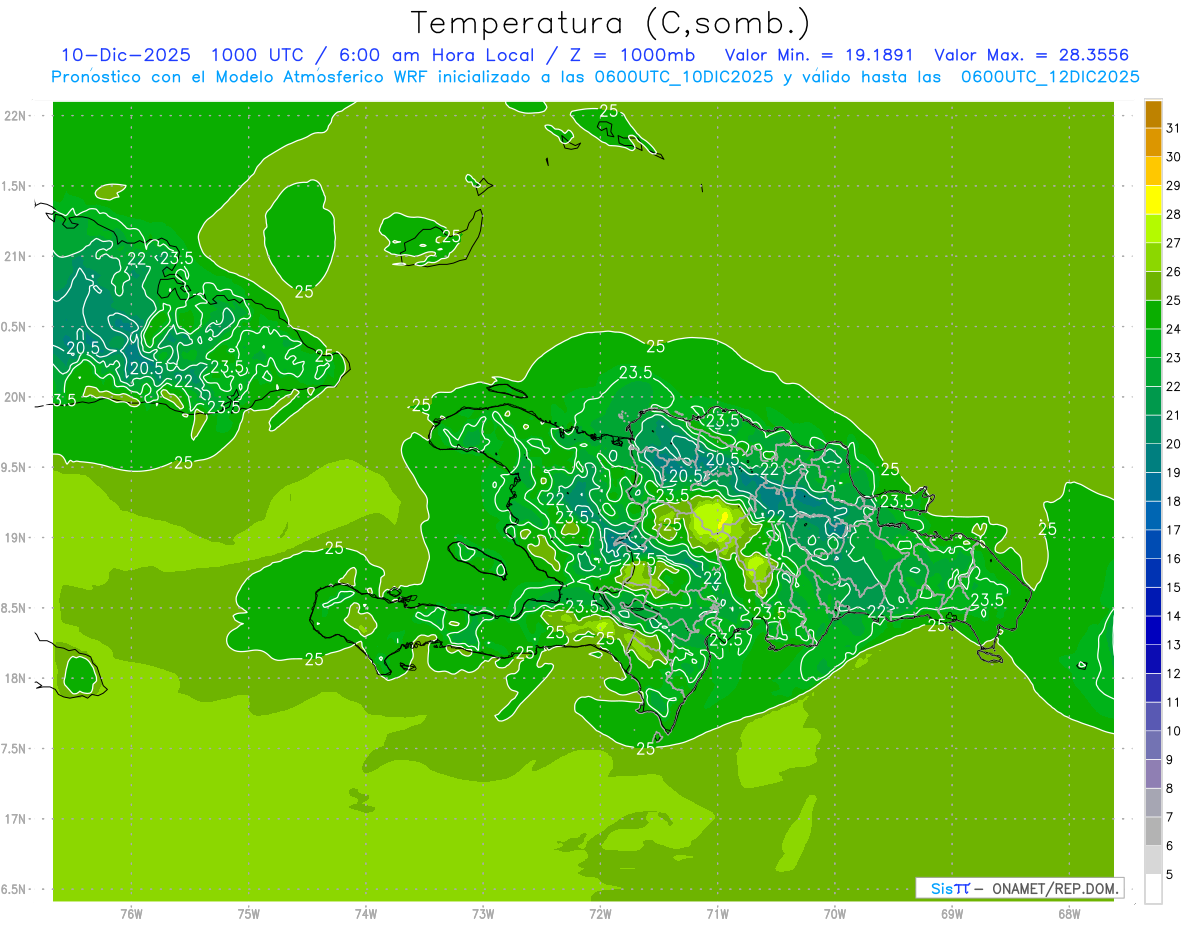Click the 17N latitude axis label
This screenshot has width=1200, height=927.
(x=16, y=819)
